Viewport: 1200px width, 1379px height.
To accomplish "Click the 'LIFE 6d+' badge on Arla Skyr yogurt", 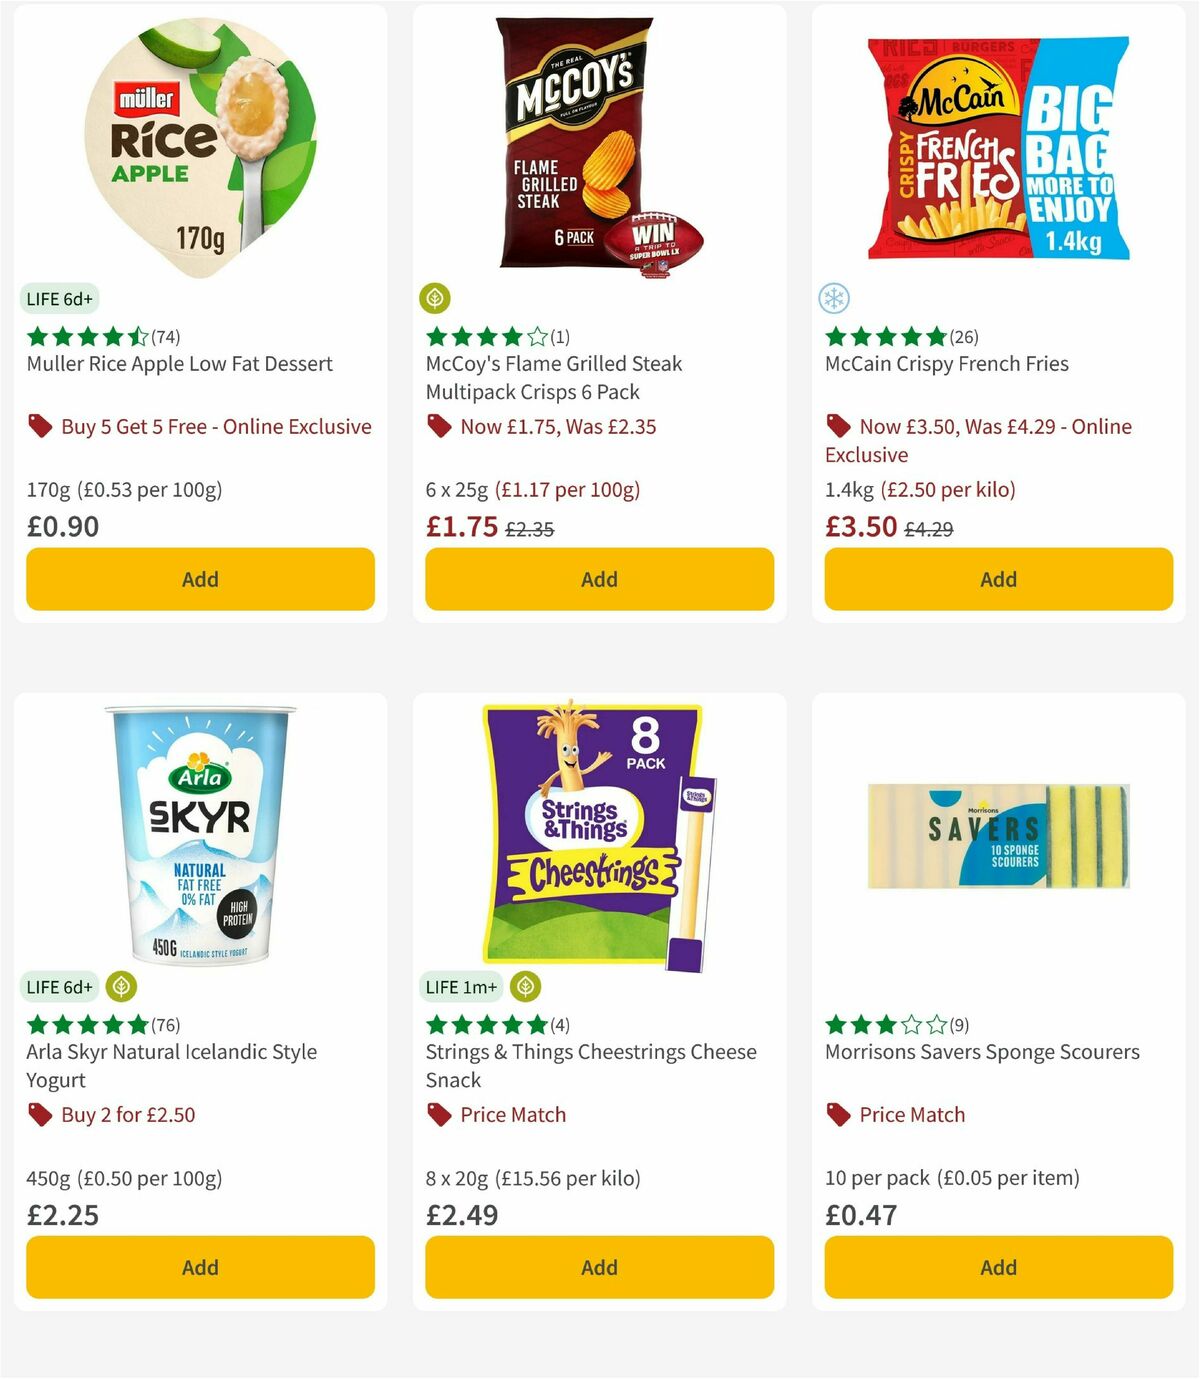I will tap(58, 987).
